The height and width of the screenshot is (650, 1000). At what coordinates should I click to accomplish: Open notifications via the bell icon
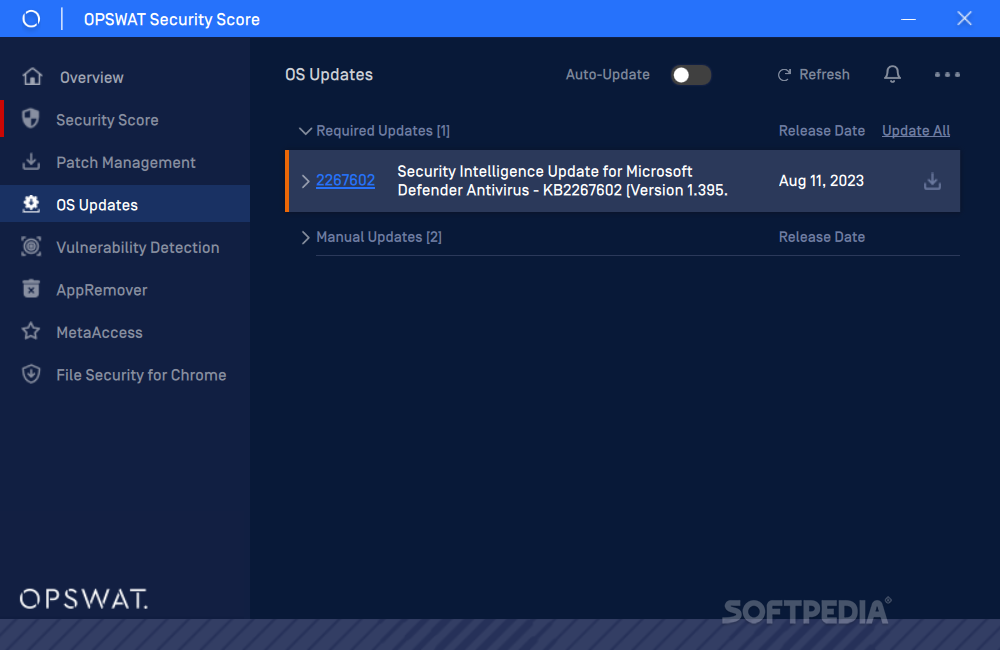tap(892, 74)
